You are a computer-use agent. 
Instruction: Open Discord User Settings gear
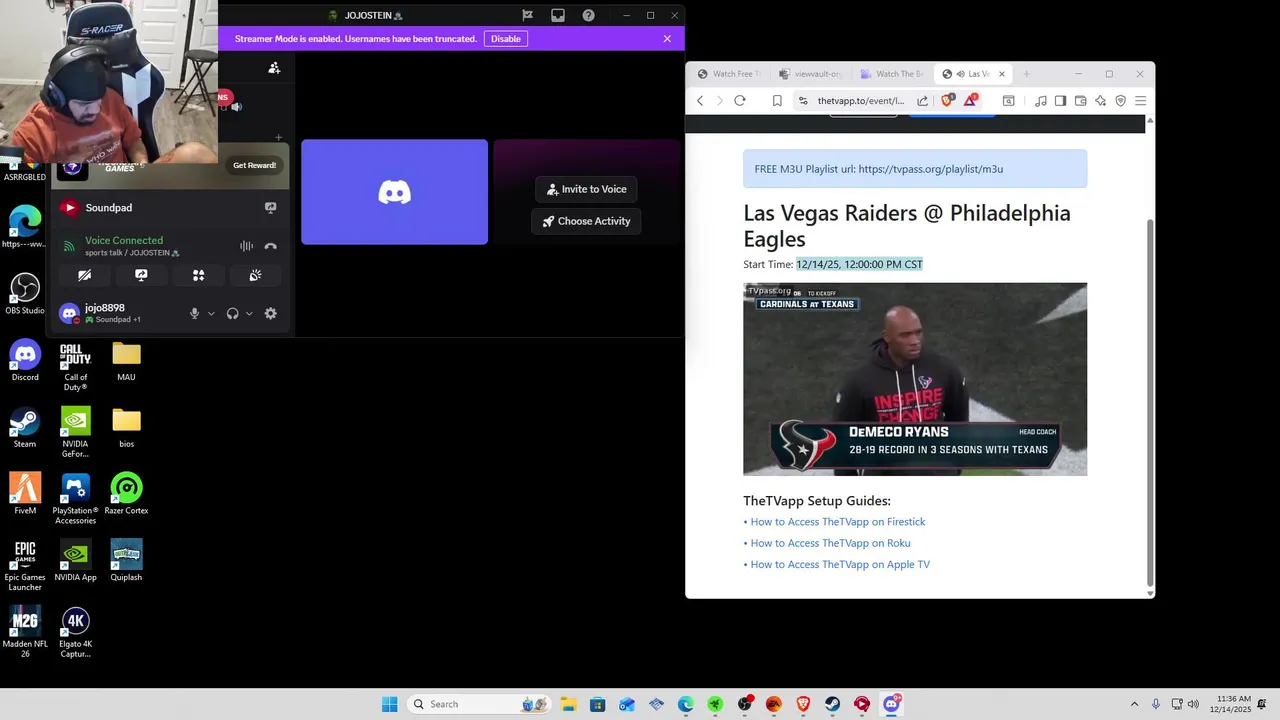[270, 313]
